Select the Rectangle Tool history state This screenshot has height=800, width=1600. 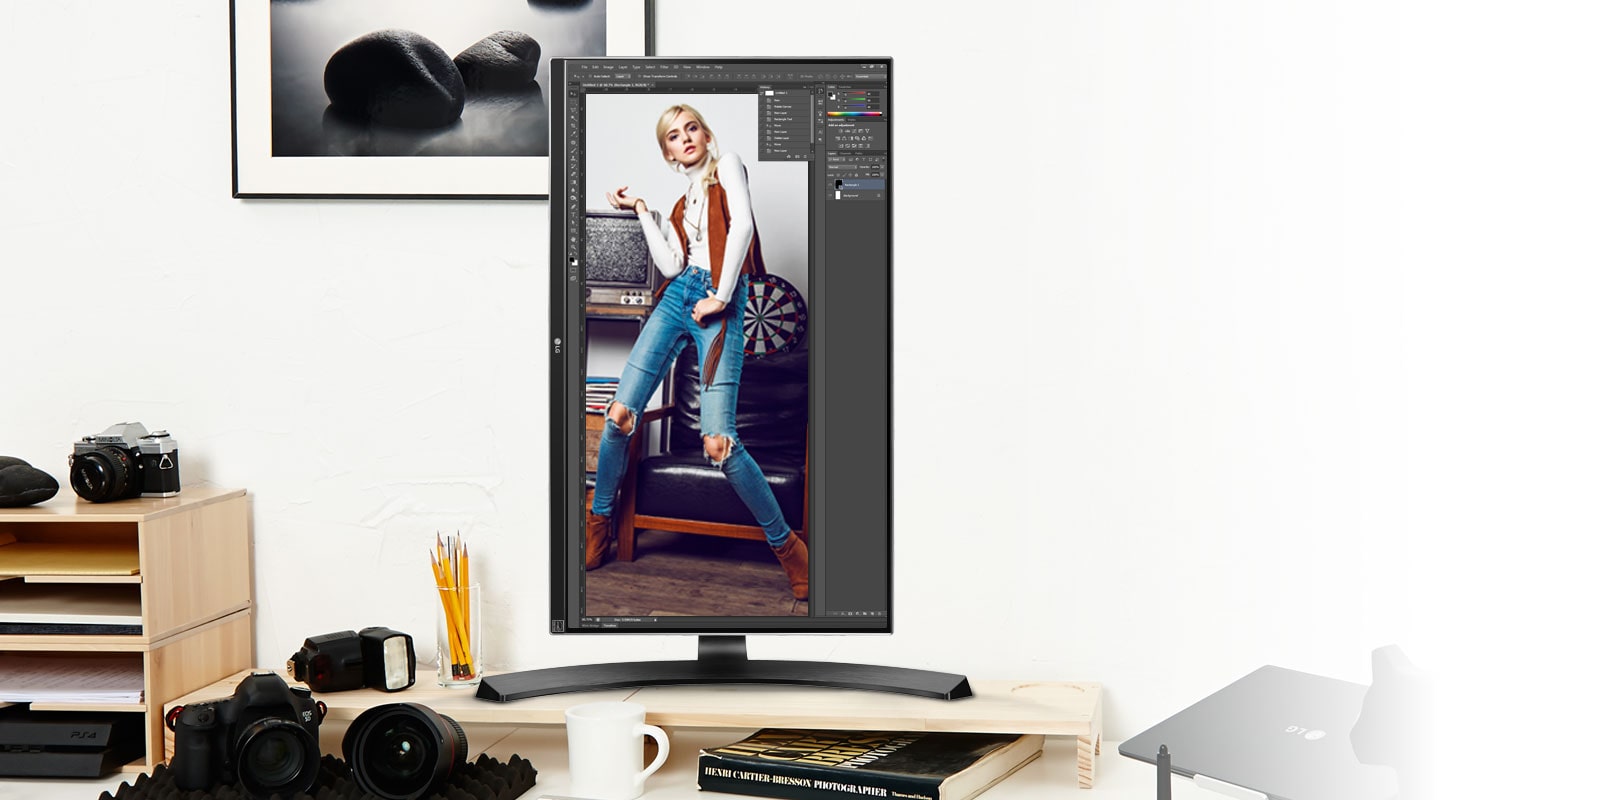tap(782, 119)
